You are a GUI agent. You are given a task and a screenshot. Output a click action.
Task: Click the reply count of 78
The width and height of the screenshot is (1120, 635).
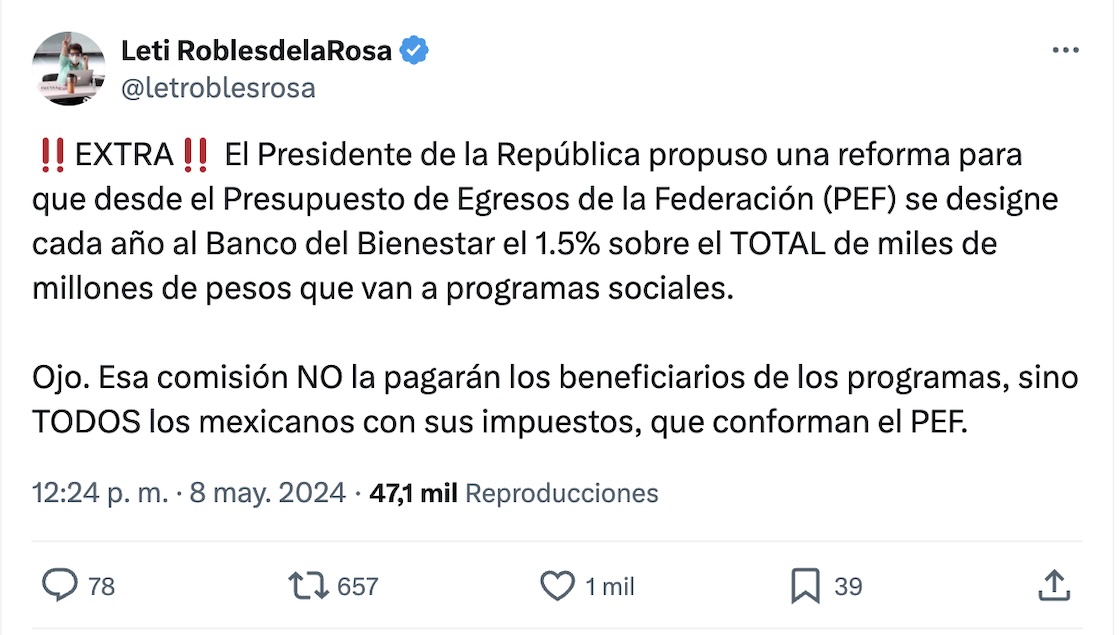pos(102,586)
